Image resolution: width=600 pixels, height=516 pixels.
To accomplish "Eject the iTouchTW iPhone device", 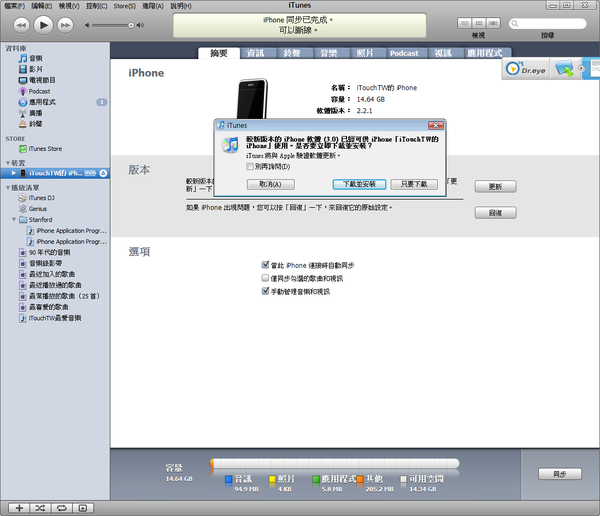I will (x=103, y=173).
